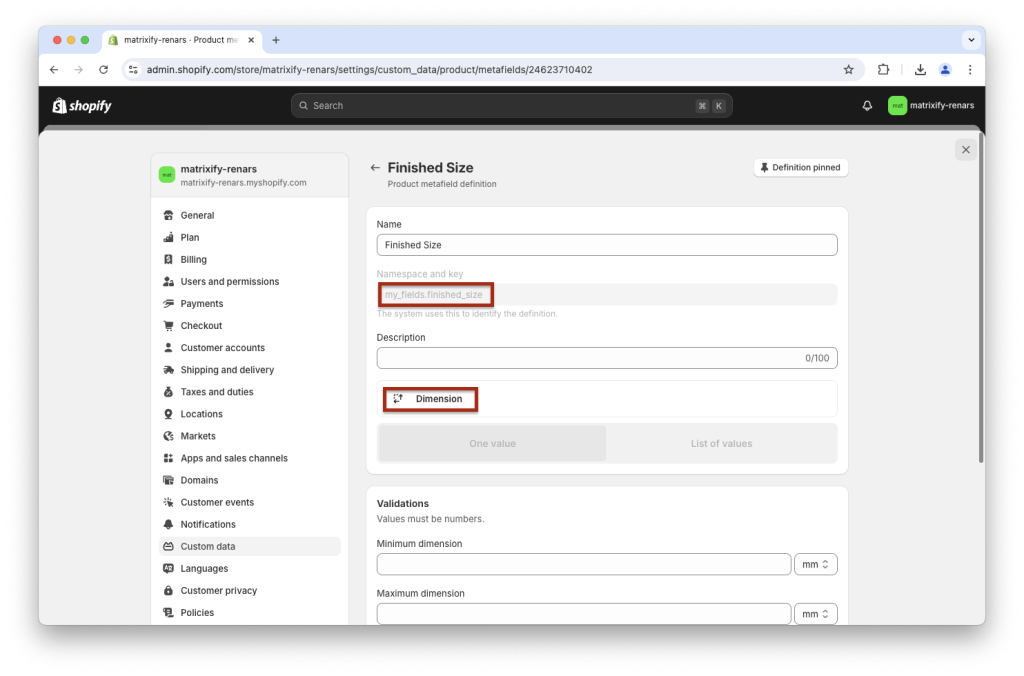
Task: Click the Locations pin icon
Action: point(169,413)
